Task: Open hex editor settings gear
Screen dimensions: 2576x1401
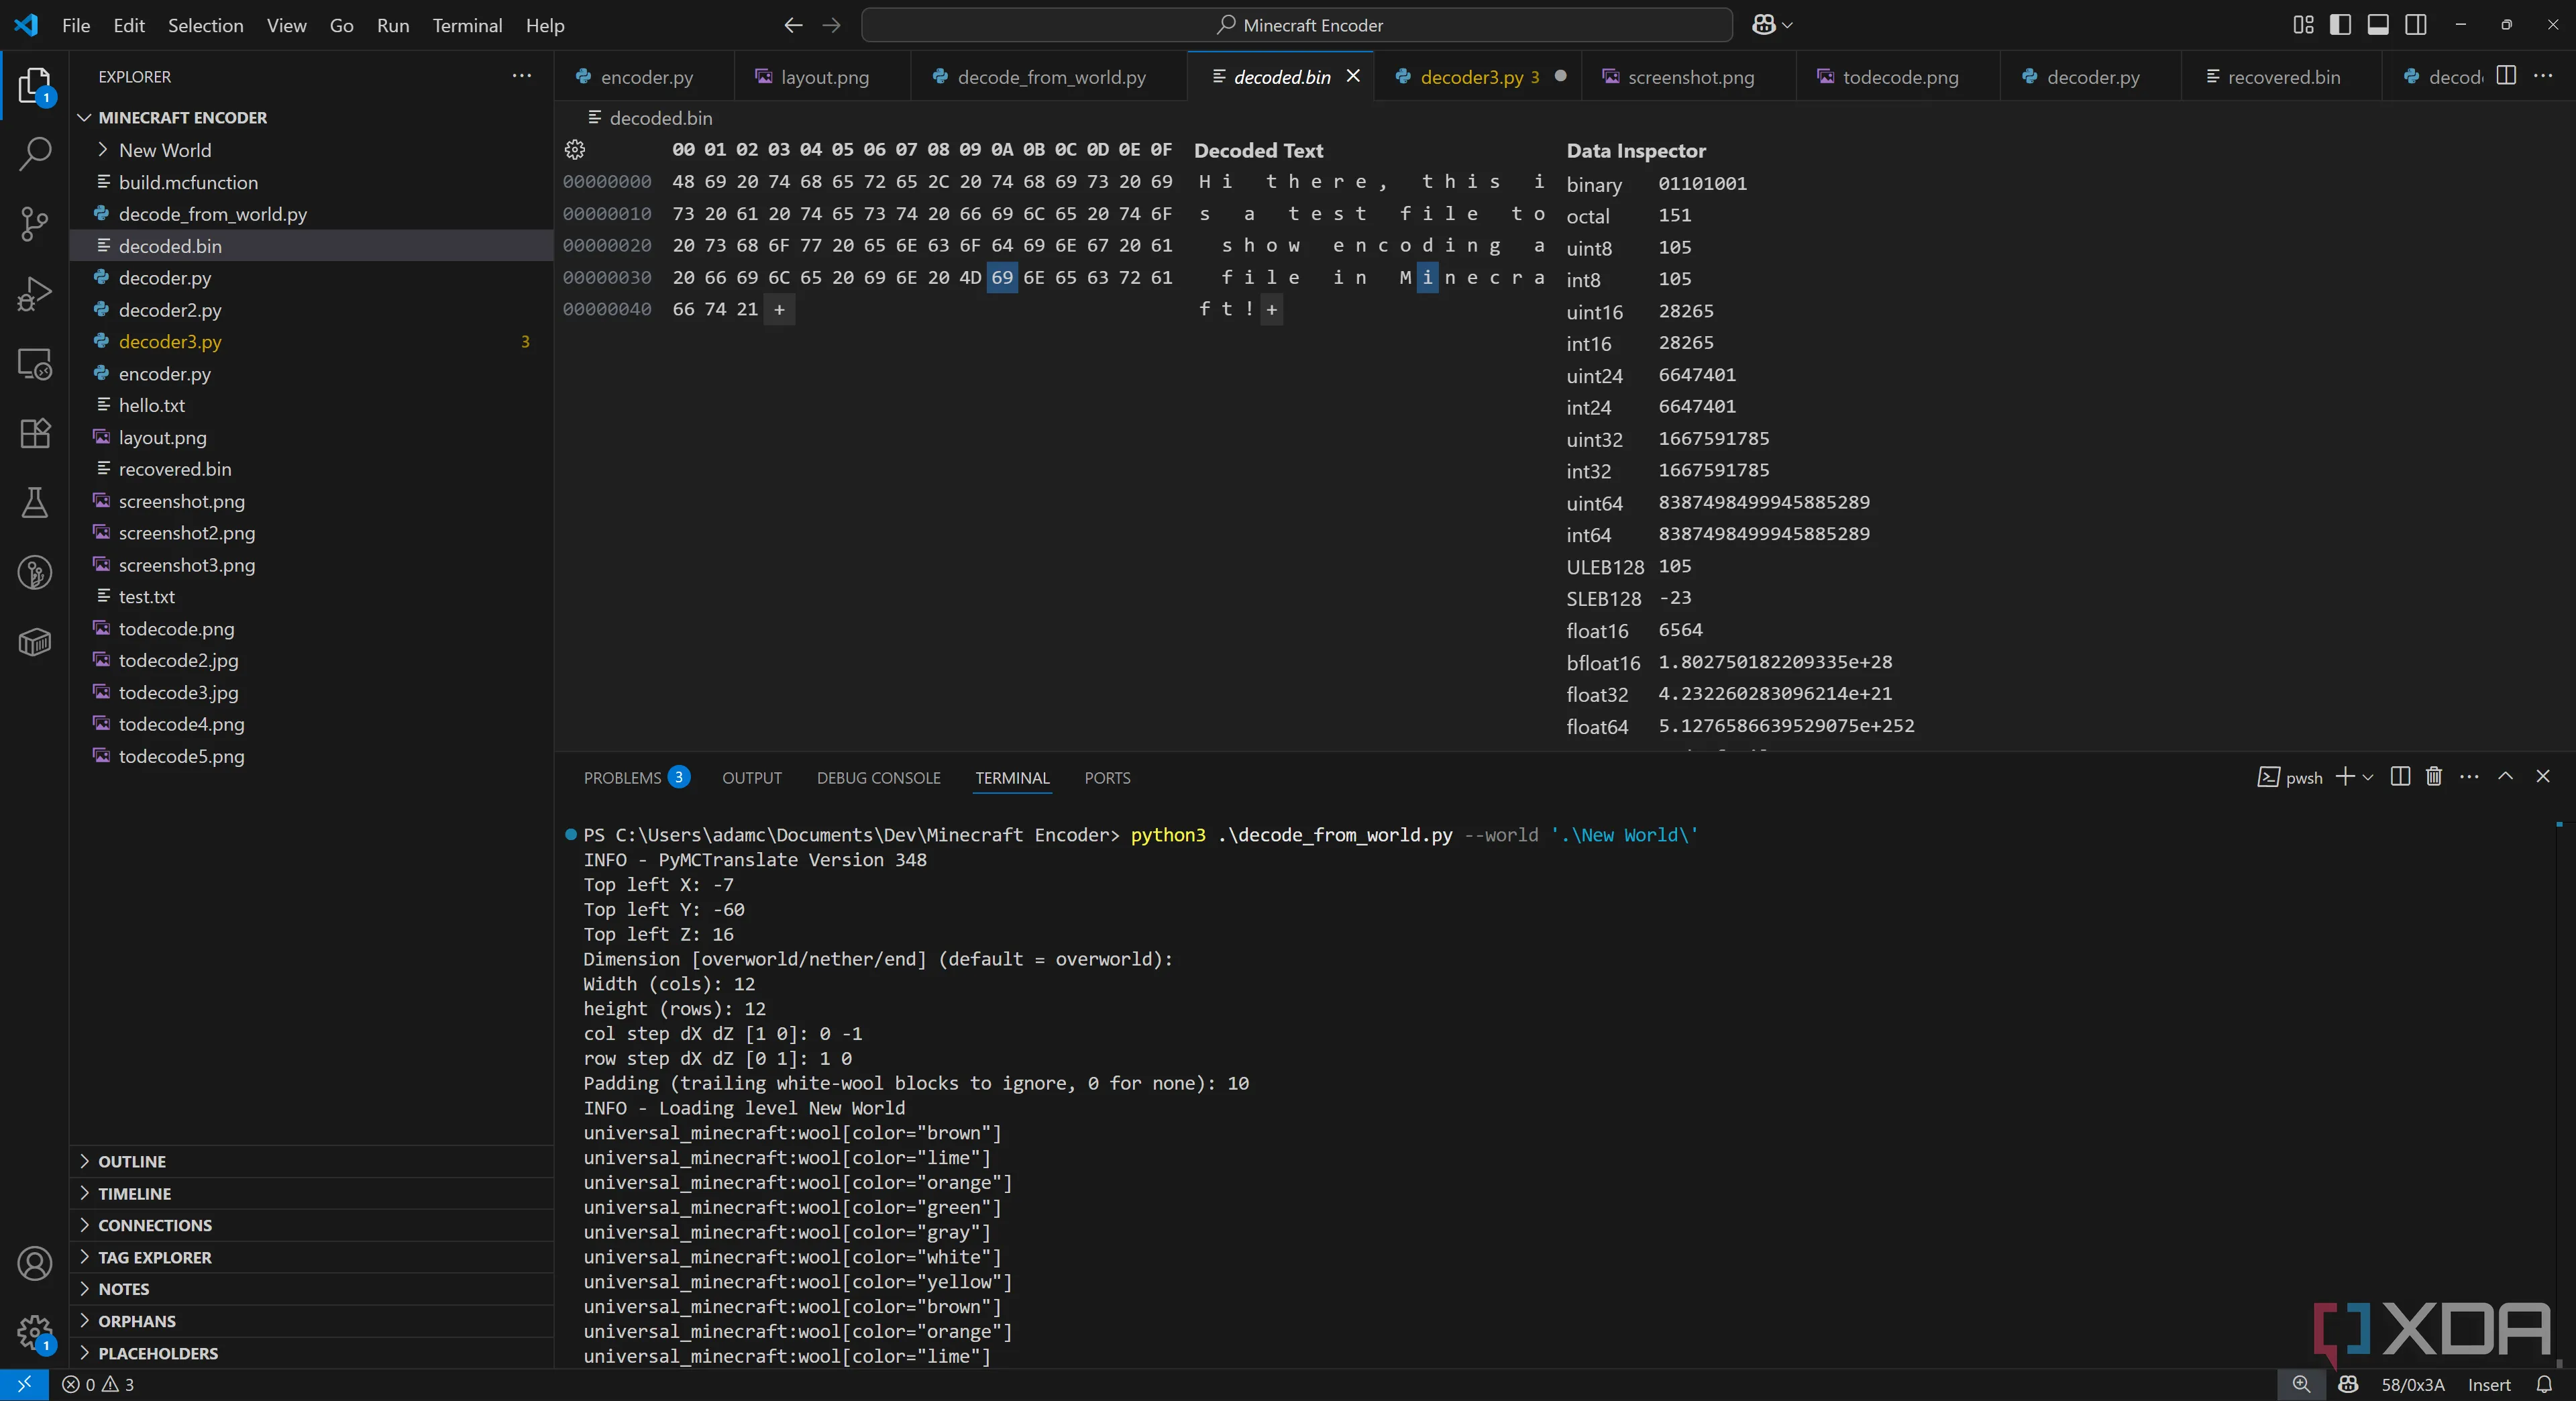Action: [x=575, y=149]
